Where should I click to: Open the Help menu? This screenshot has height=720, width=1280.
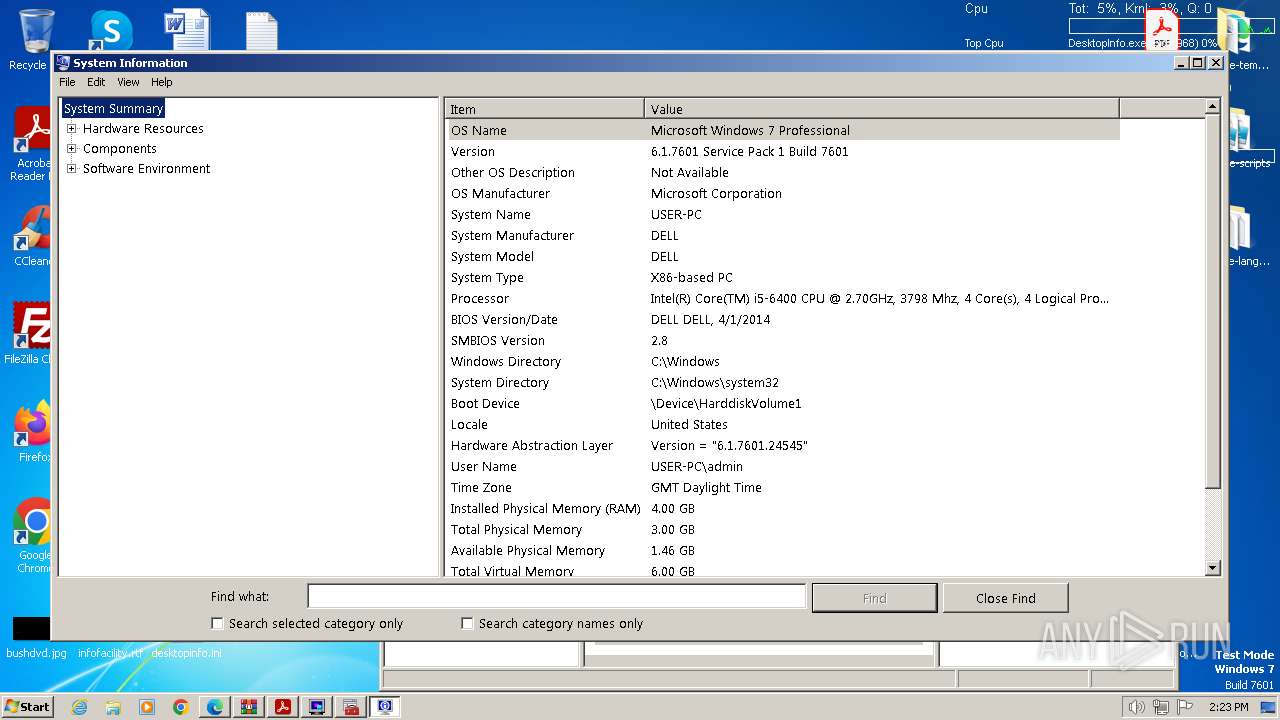tap(162, 82)
